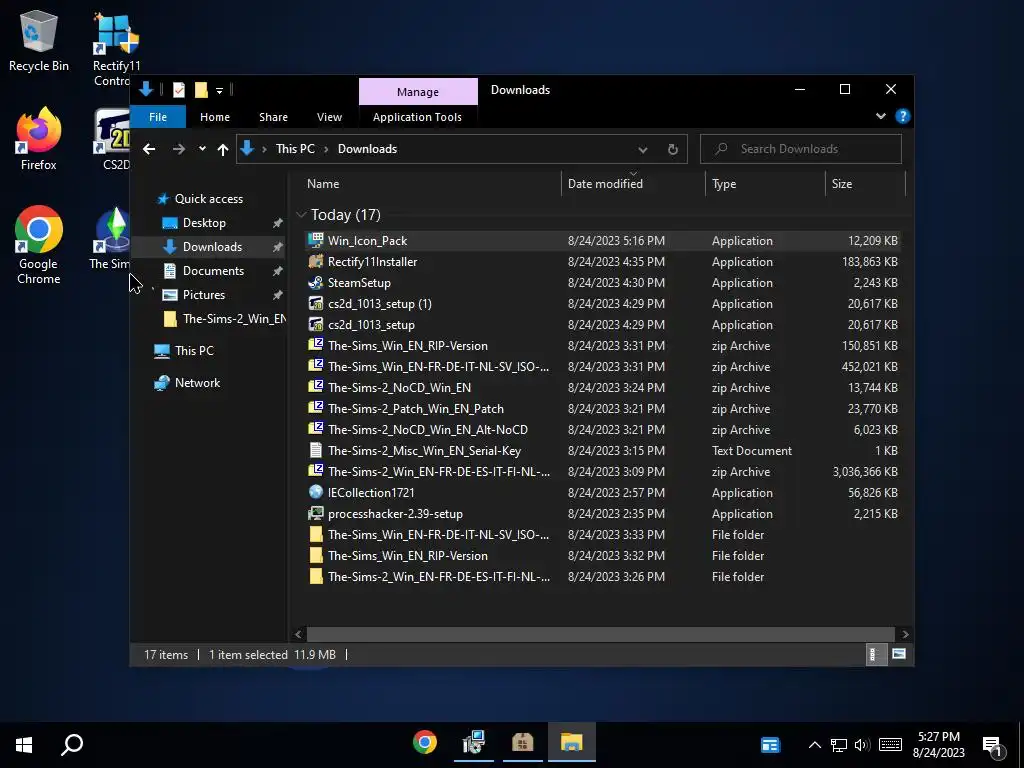The width and height of the screenshot is (1024, 768).
Task: Select IECollection1721 application icon
Action: (x=315, y=492)
